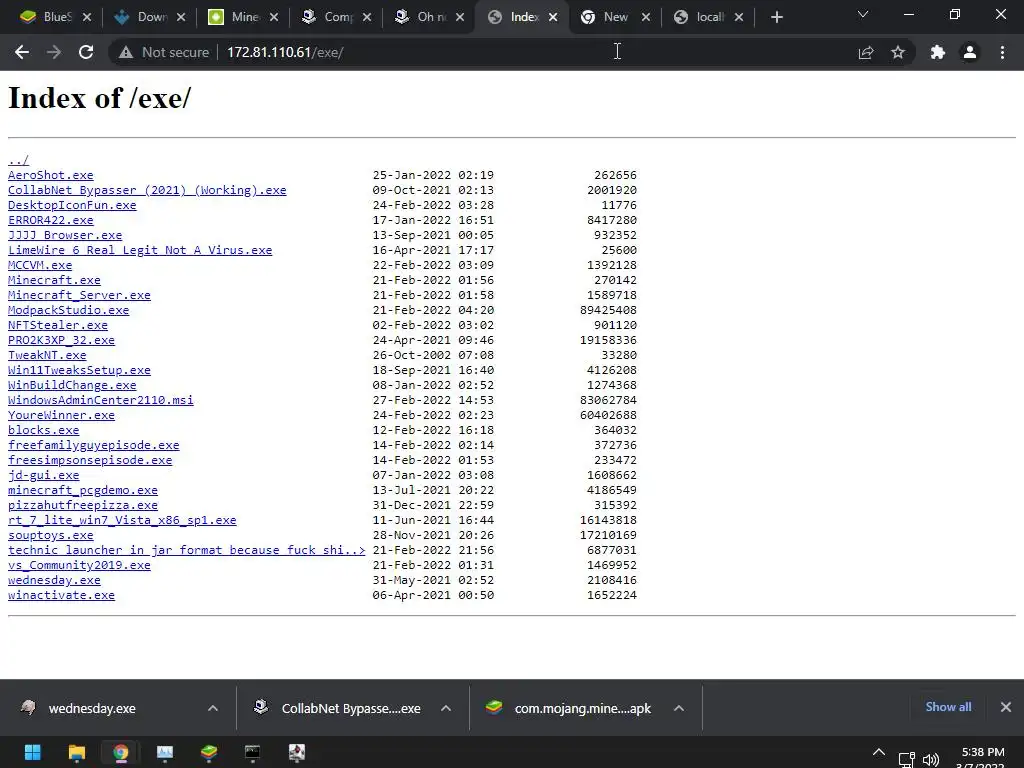
Task: Click the MCCVM.exe link
Action: coord(40,265)
